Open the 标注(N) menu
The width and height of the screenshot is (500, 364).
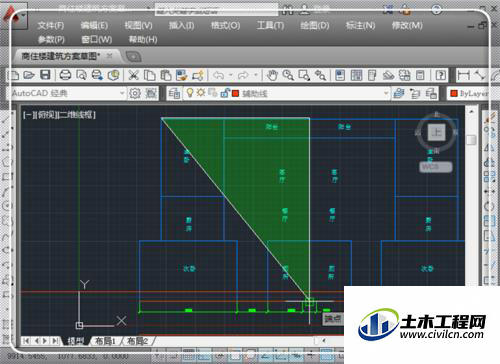point(360,25)
